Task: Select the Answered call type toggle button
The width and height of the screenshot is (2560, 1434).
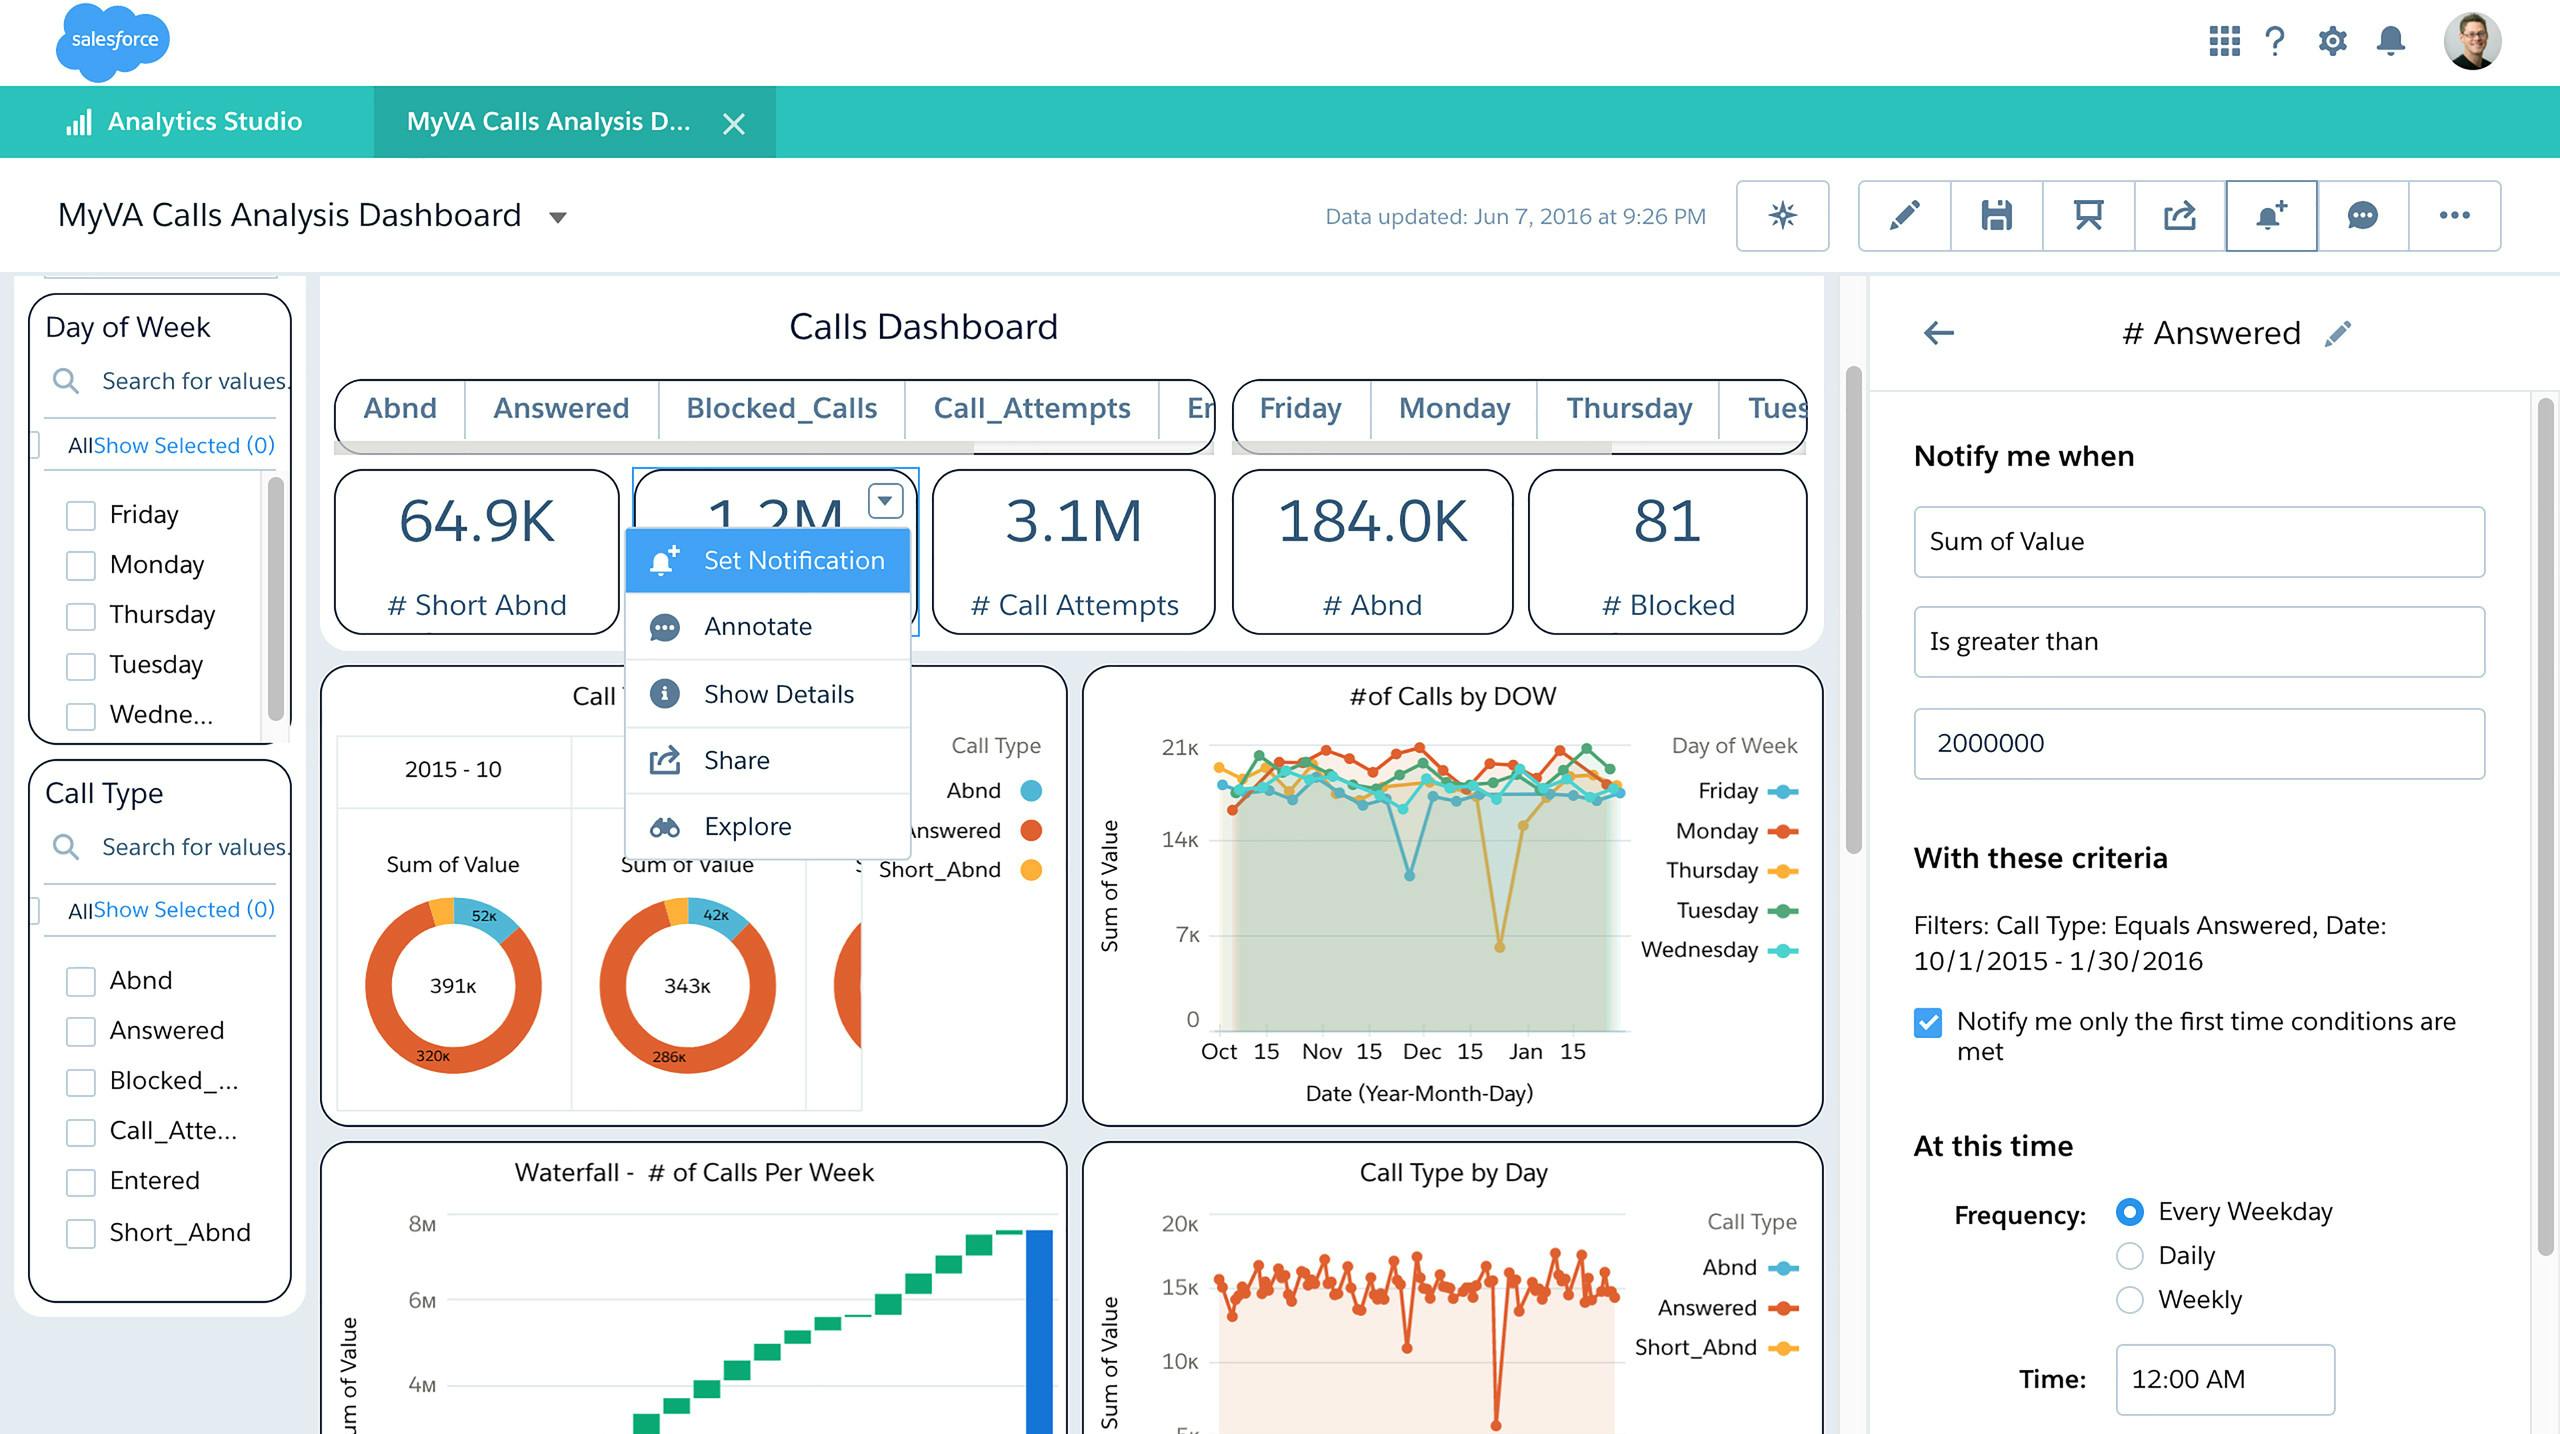Action: [x=561, y=409]
